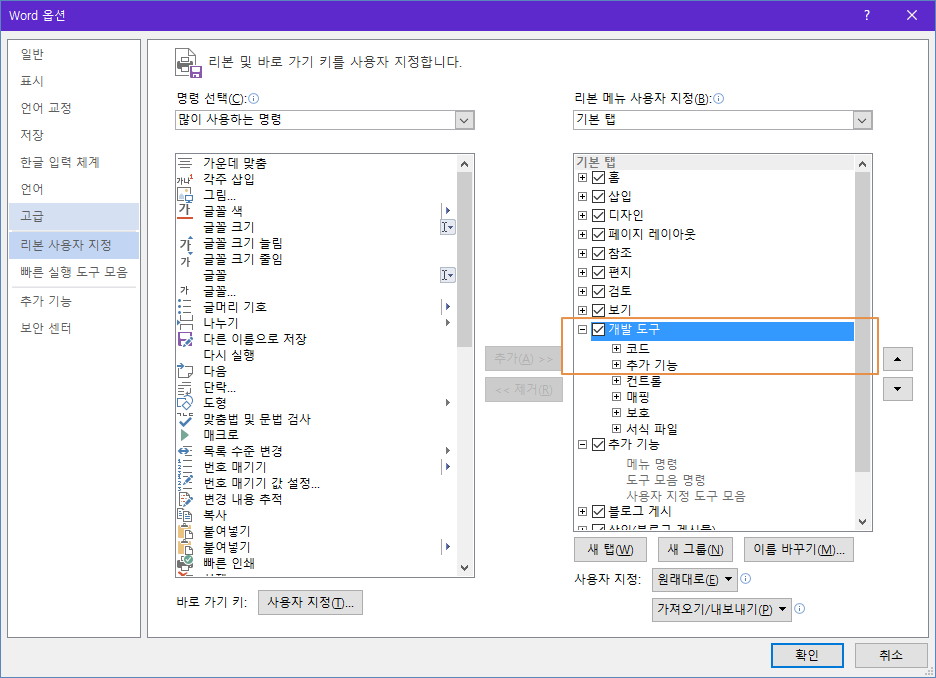Expand the 매핑 group node
Image resolution: width=936 pixels, height=678 pixels.
tap(617, 397)
